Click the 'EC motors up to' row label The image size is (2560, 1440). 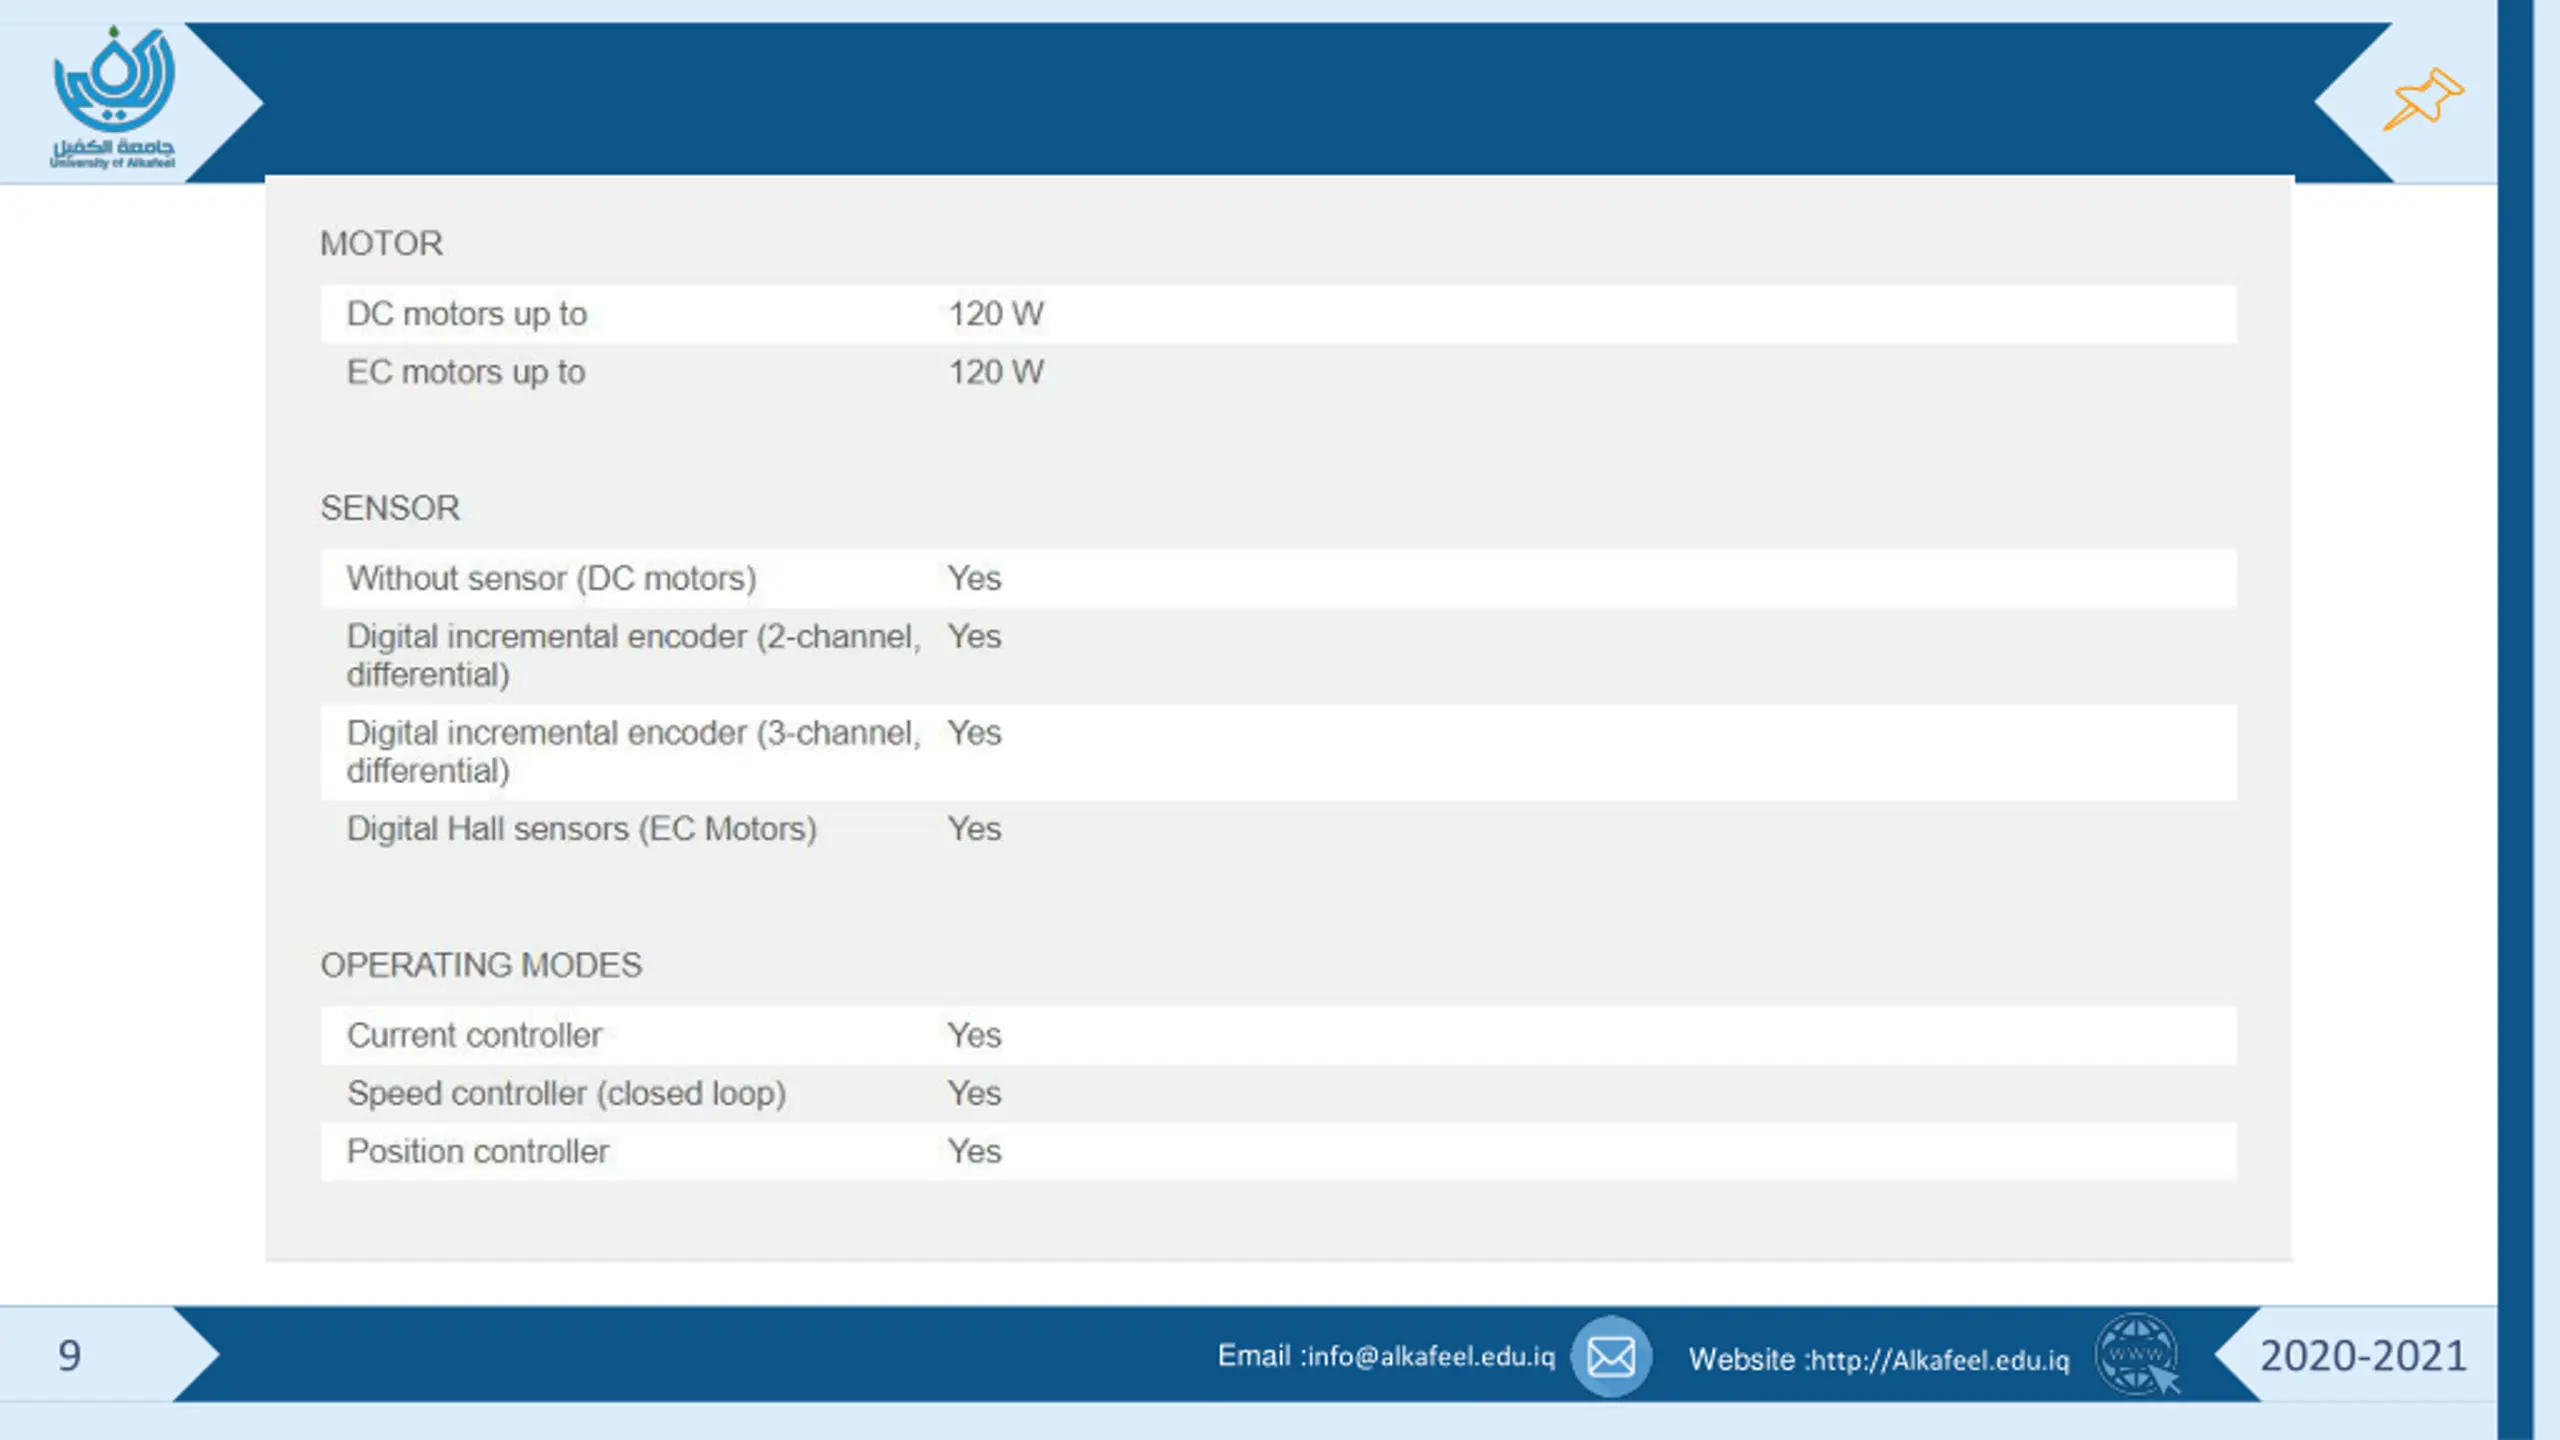465,372
